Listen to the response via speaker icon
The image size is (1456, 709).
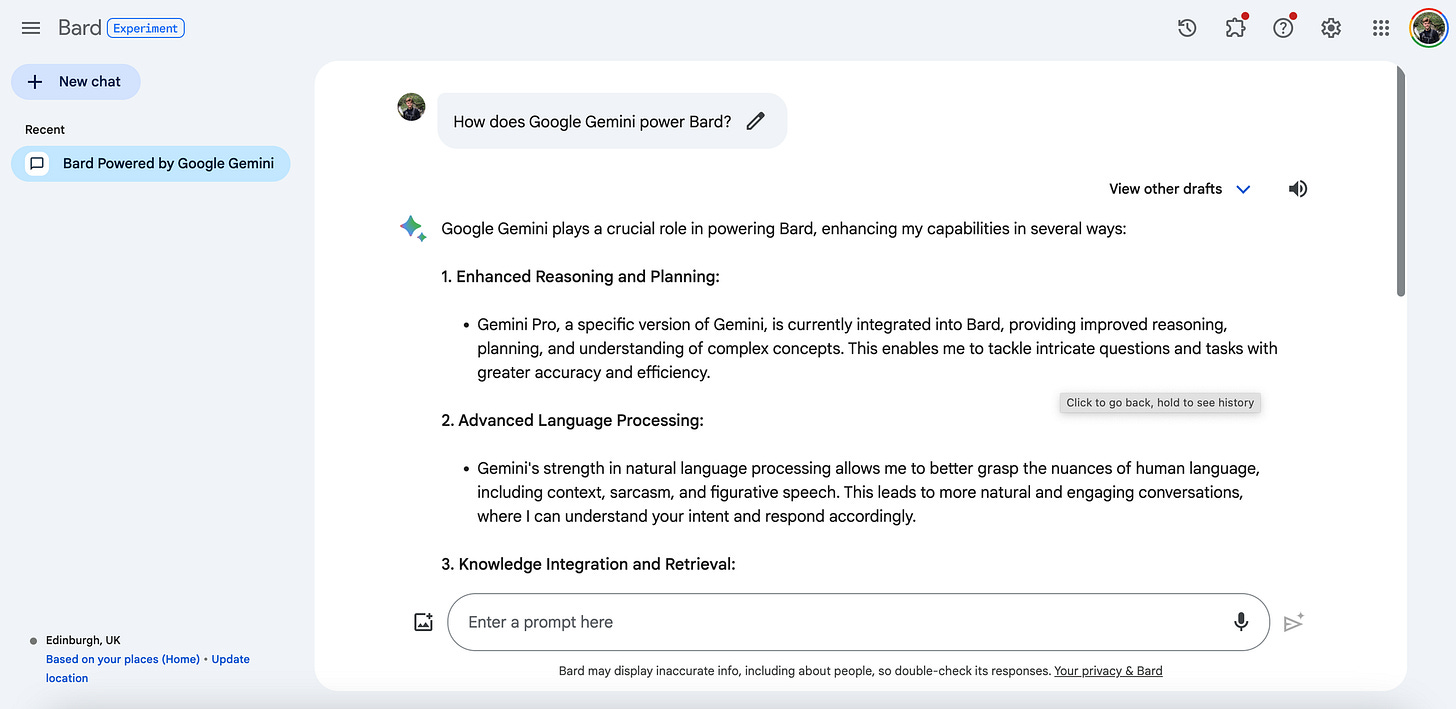coord(1297,188)
